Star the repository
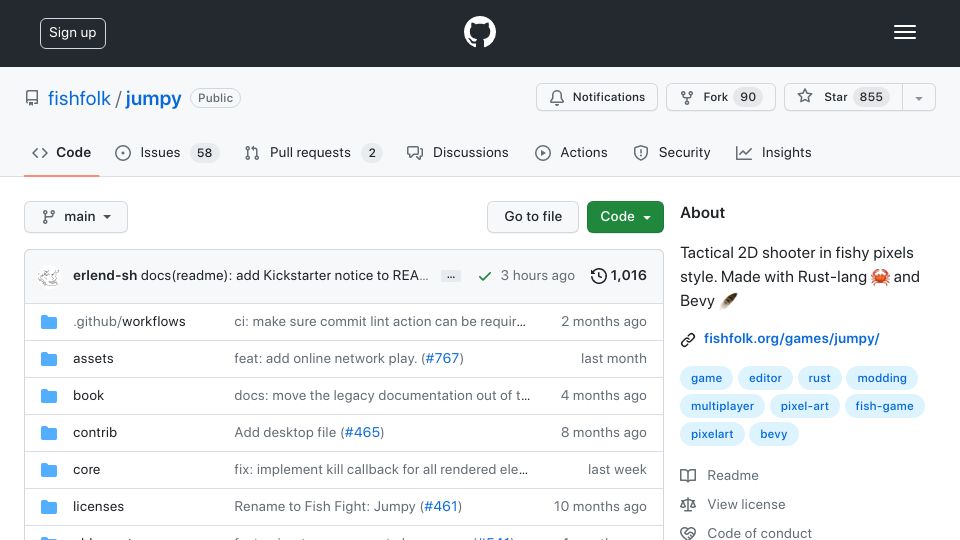The image size is (960, 540). click(843, 97)
